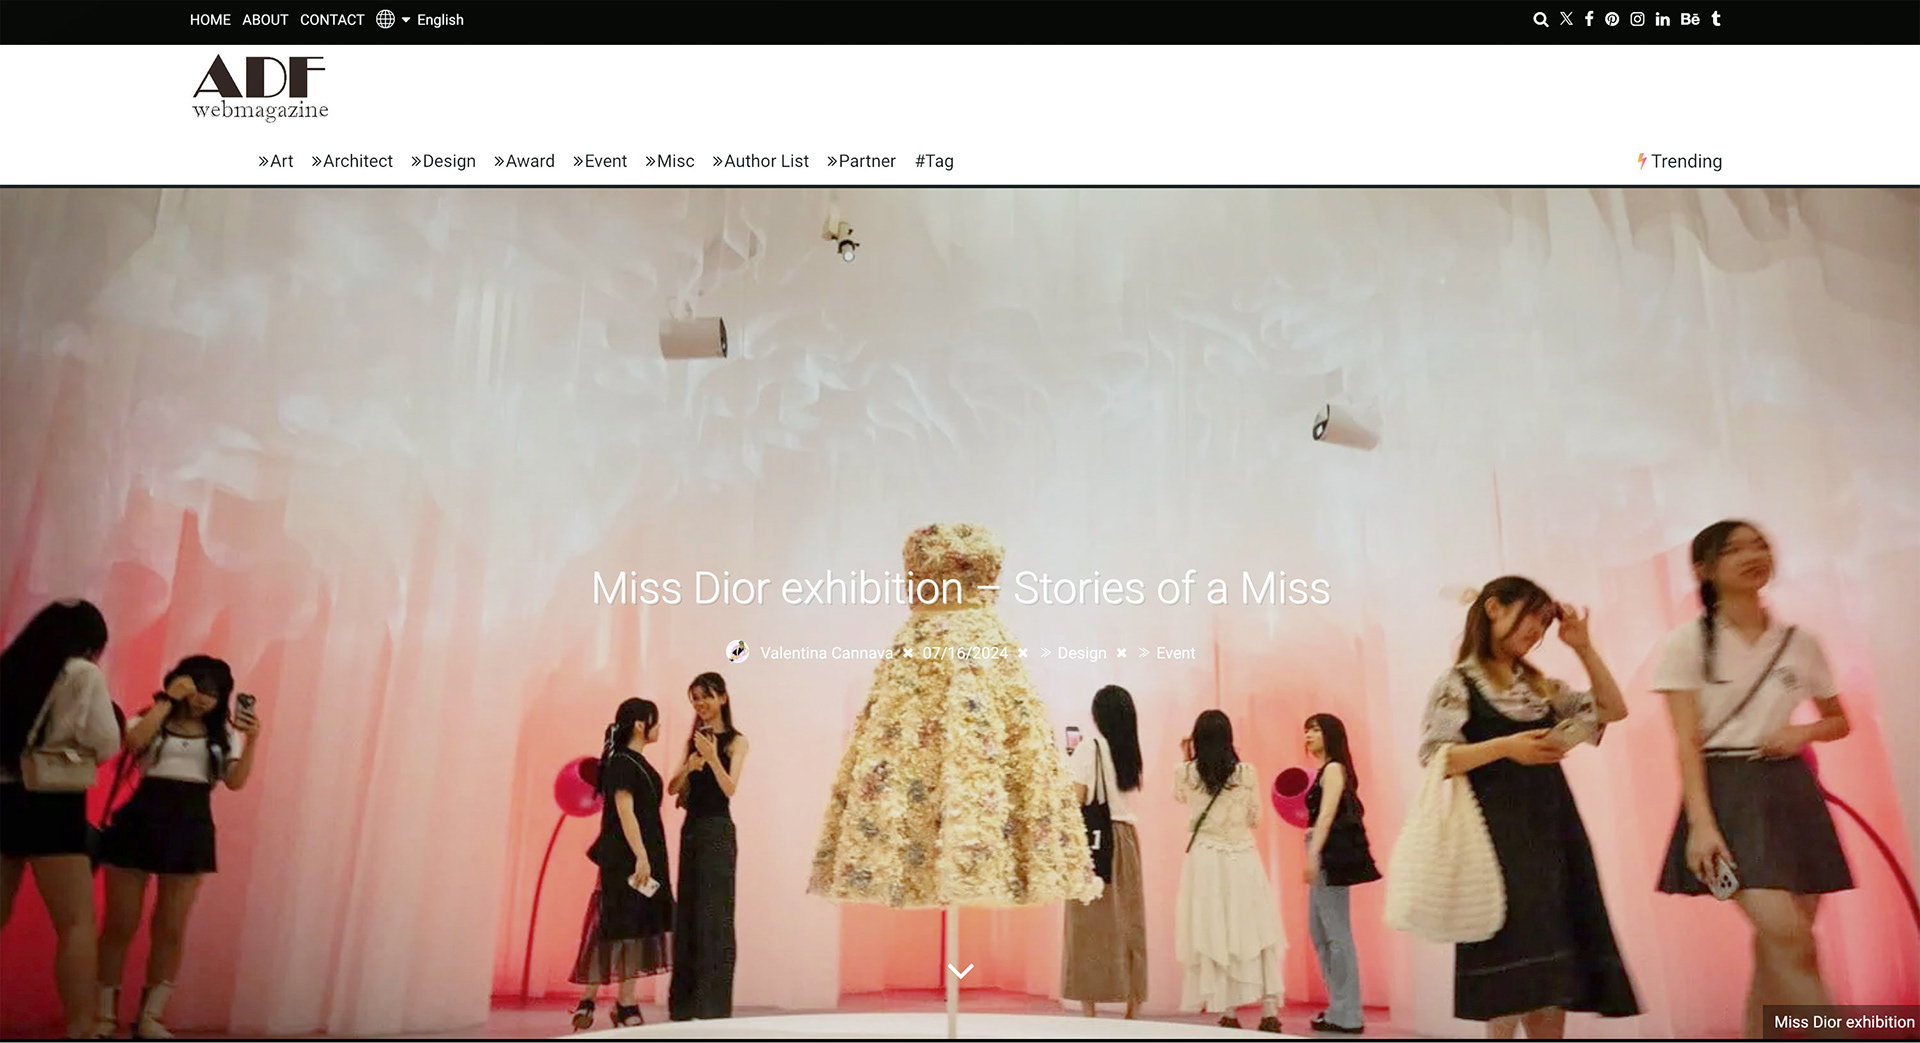Open the Miss Dior exhibition article title
This screenshot has height=1043, width=1920.
coord(961,588)
